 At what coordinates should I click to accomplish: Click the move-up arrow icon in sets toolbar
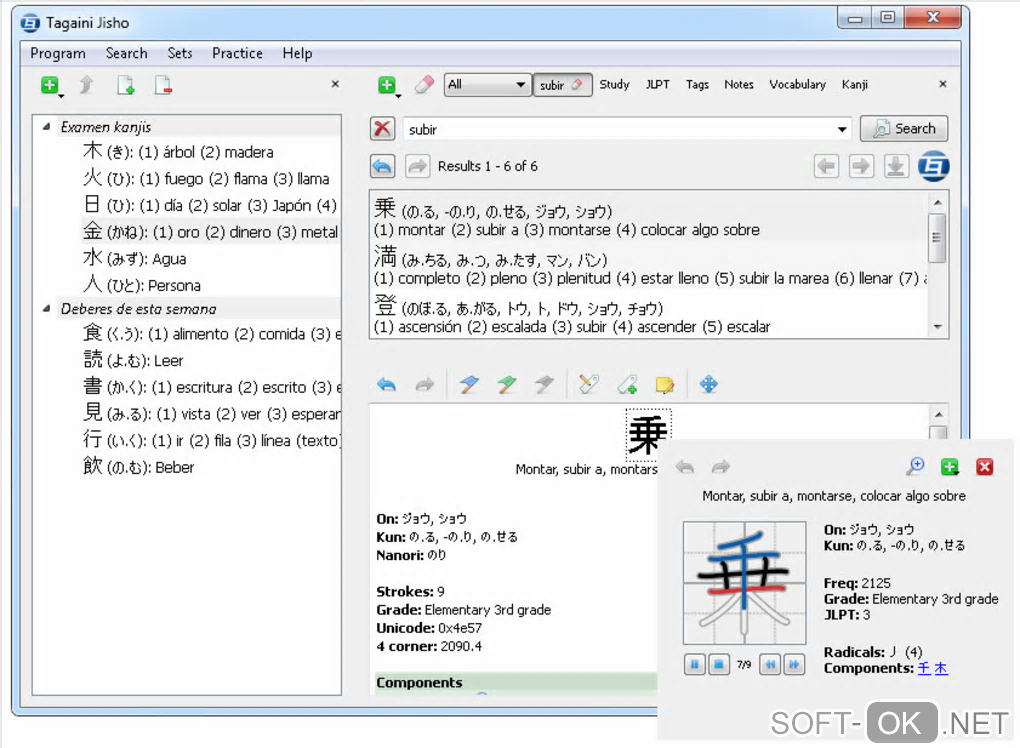pos(87,85)
